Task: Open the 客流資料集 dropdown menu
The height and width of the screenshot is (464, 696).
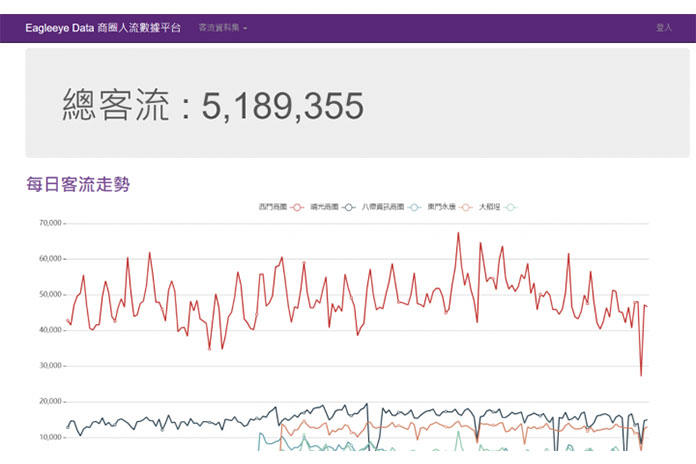Action: (x=222, y=28)
